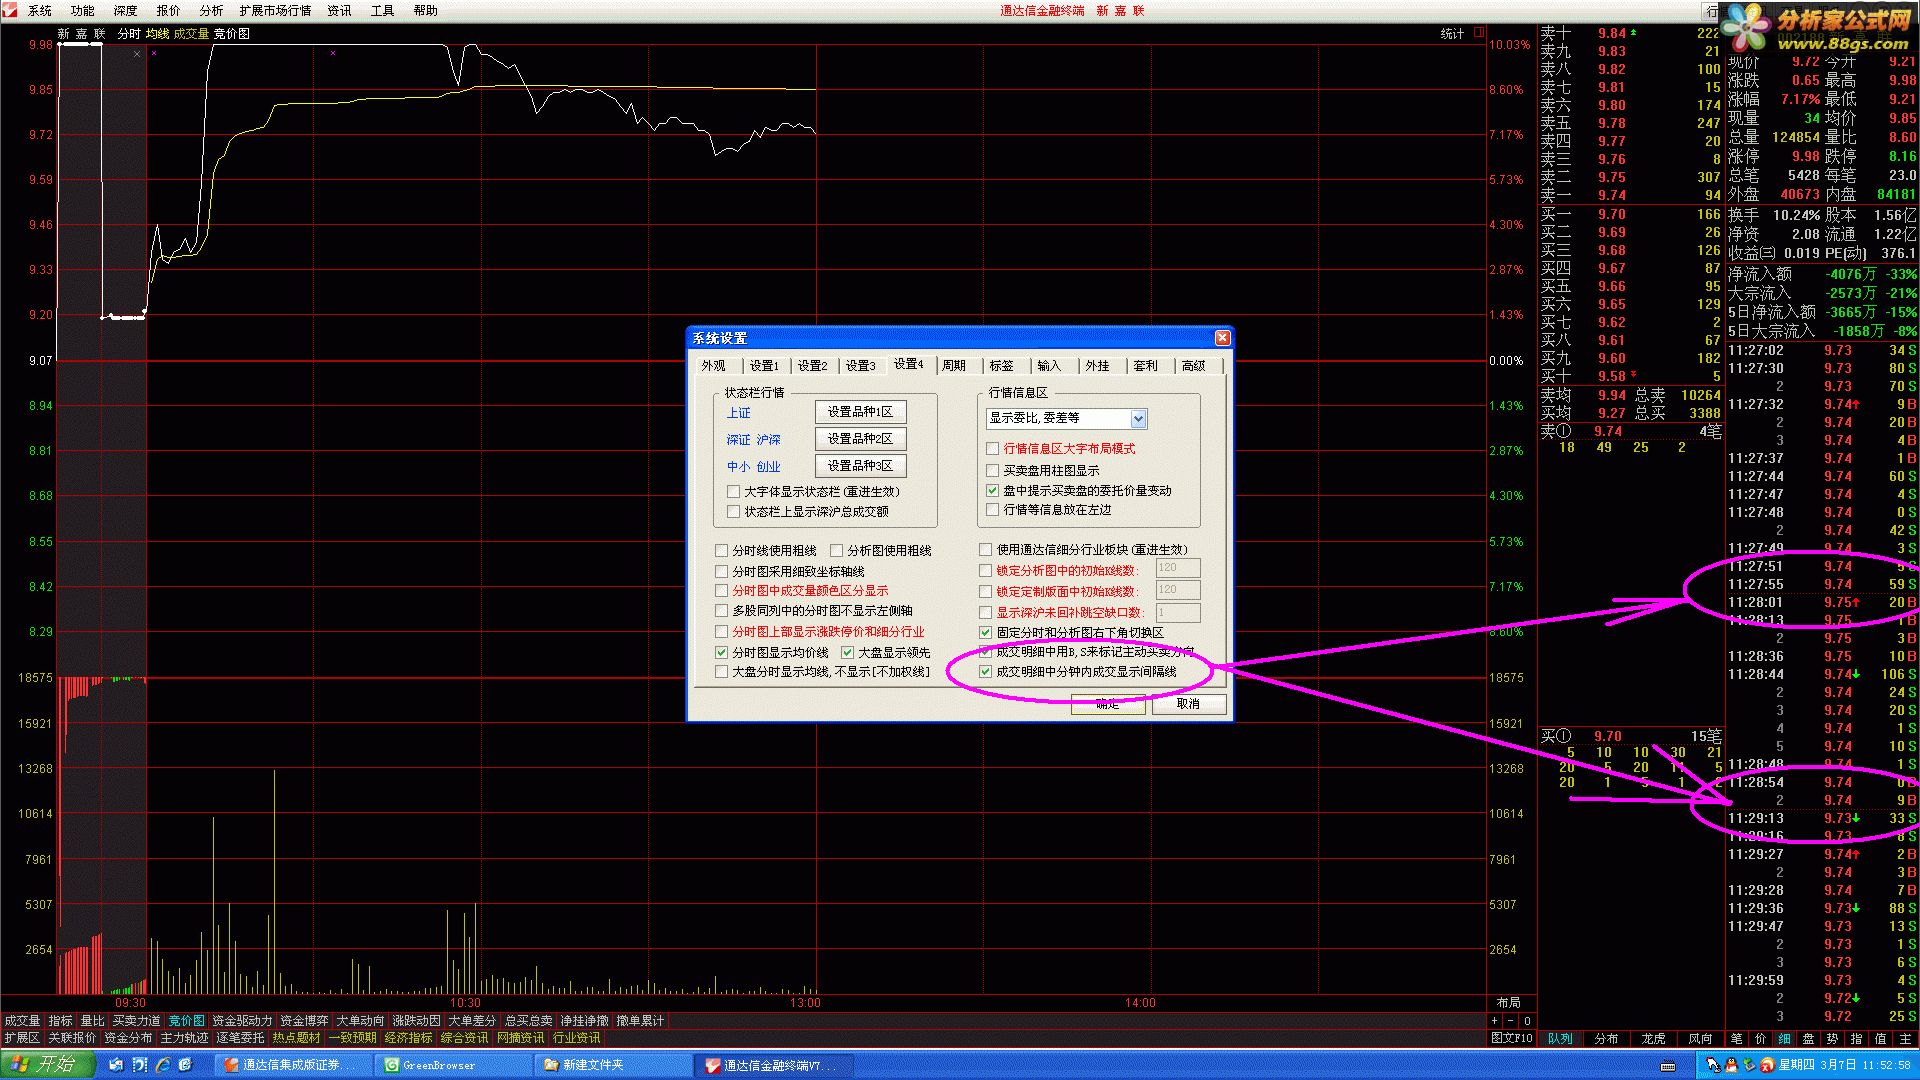Select the 队列 tab in the quote panel
This screenshot has height=1080, width=1920.
[1560, 1039]
